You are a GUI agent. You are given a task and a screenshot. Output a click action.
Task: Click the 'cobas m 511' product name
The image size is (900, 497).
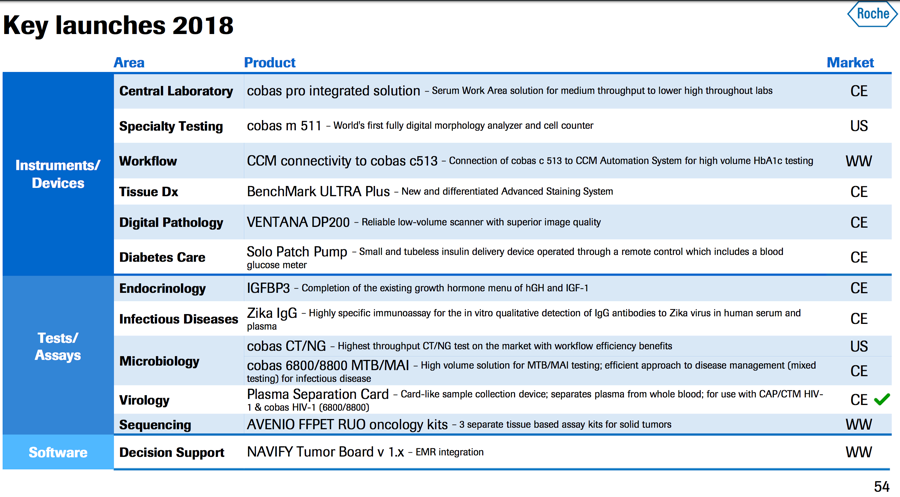284,126
